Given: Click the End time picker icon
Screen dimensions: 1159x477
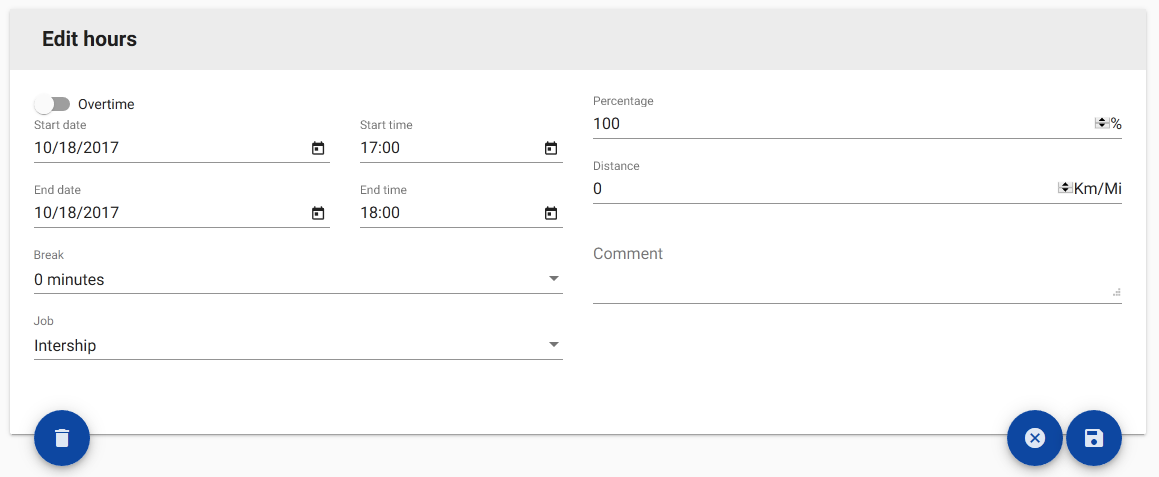Looking at the screenshot, I should tap(551, 213).
